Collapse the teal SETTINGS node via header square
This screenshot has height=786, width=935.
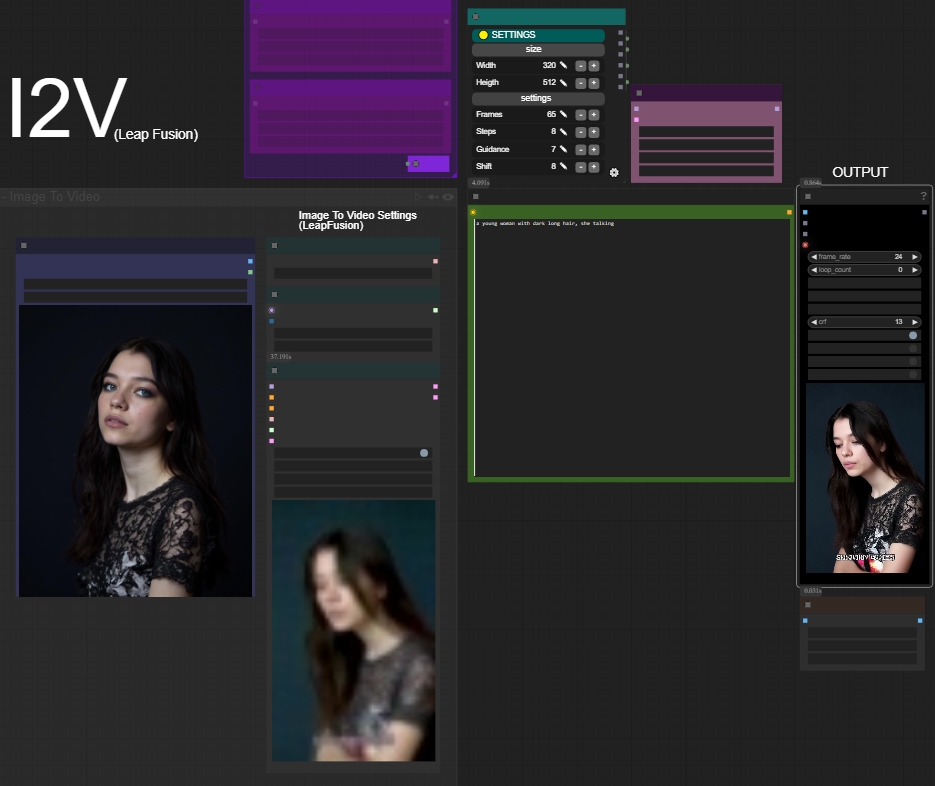475,17
